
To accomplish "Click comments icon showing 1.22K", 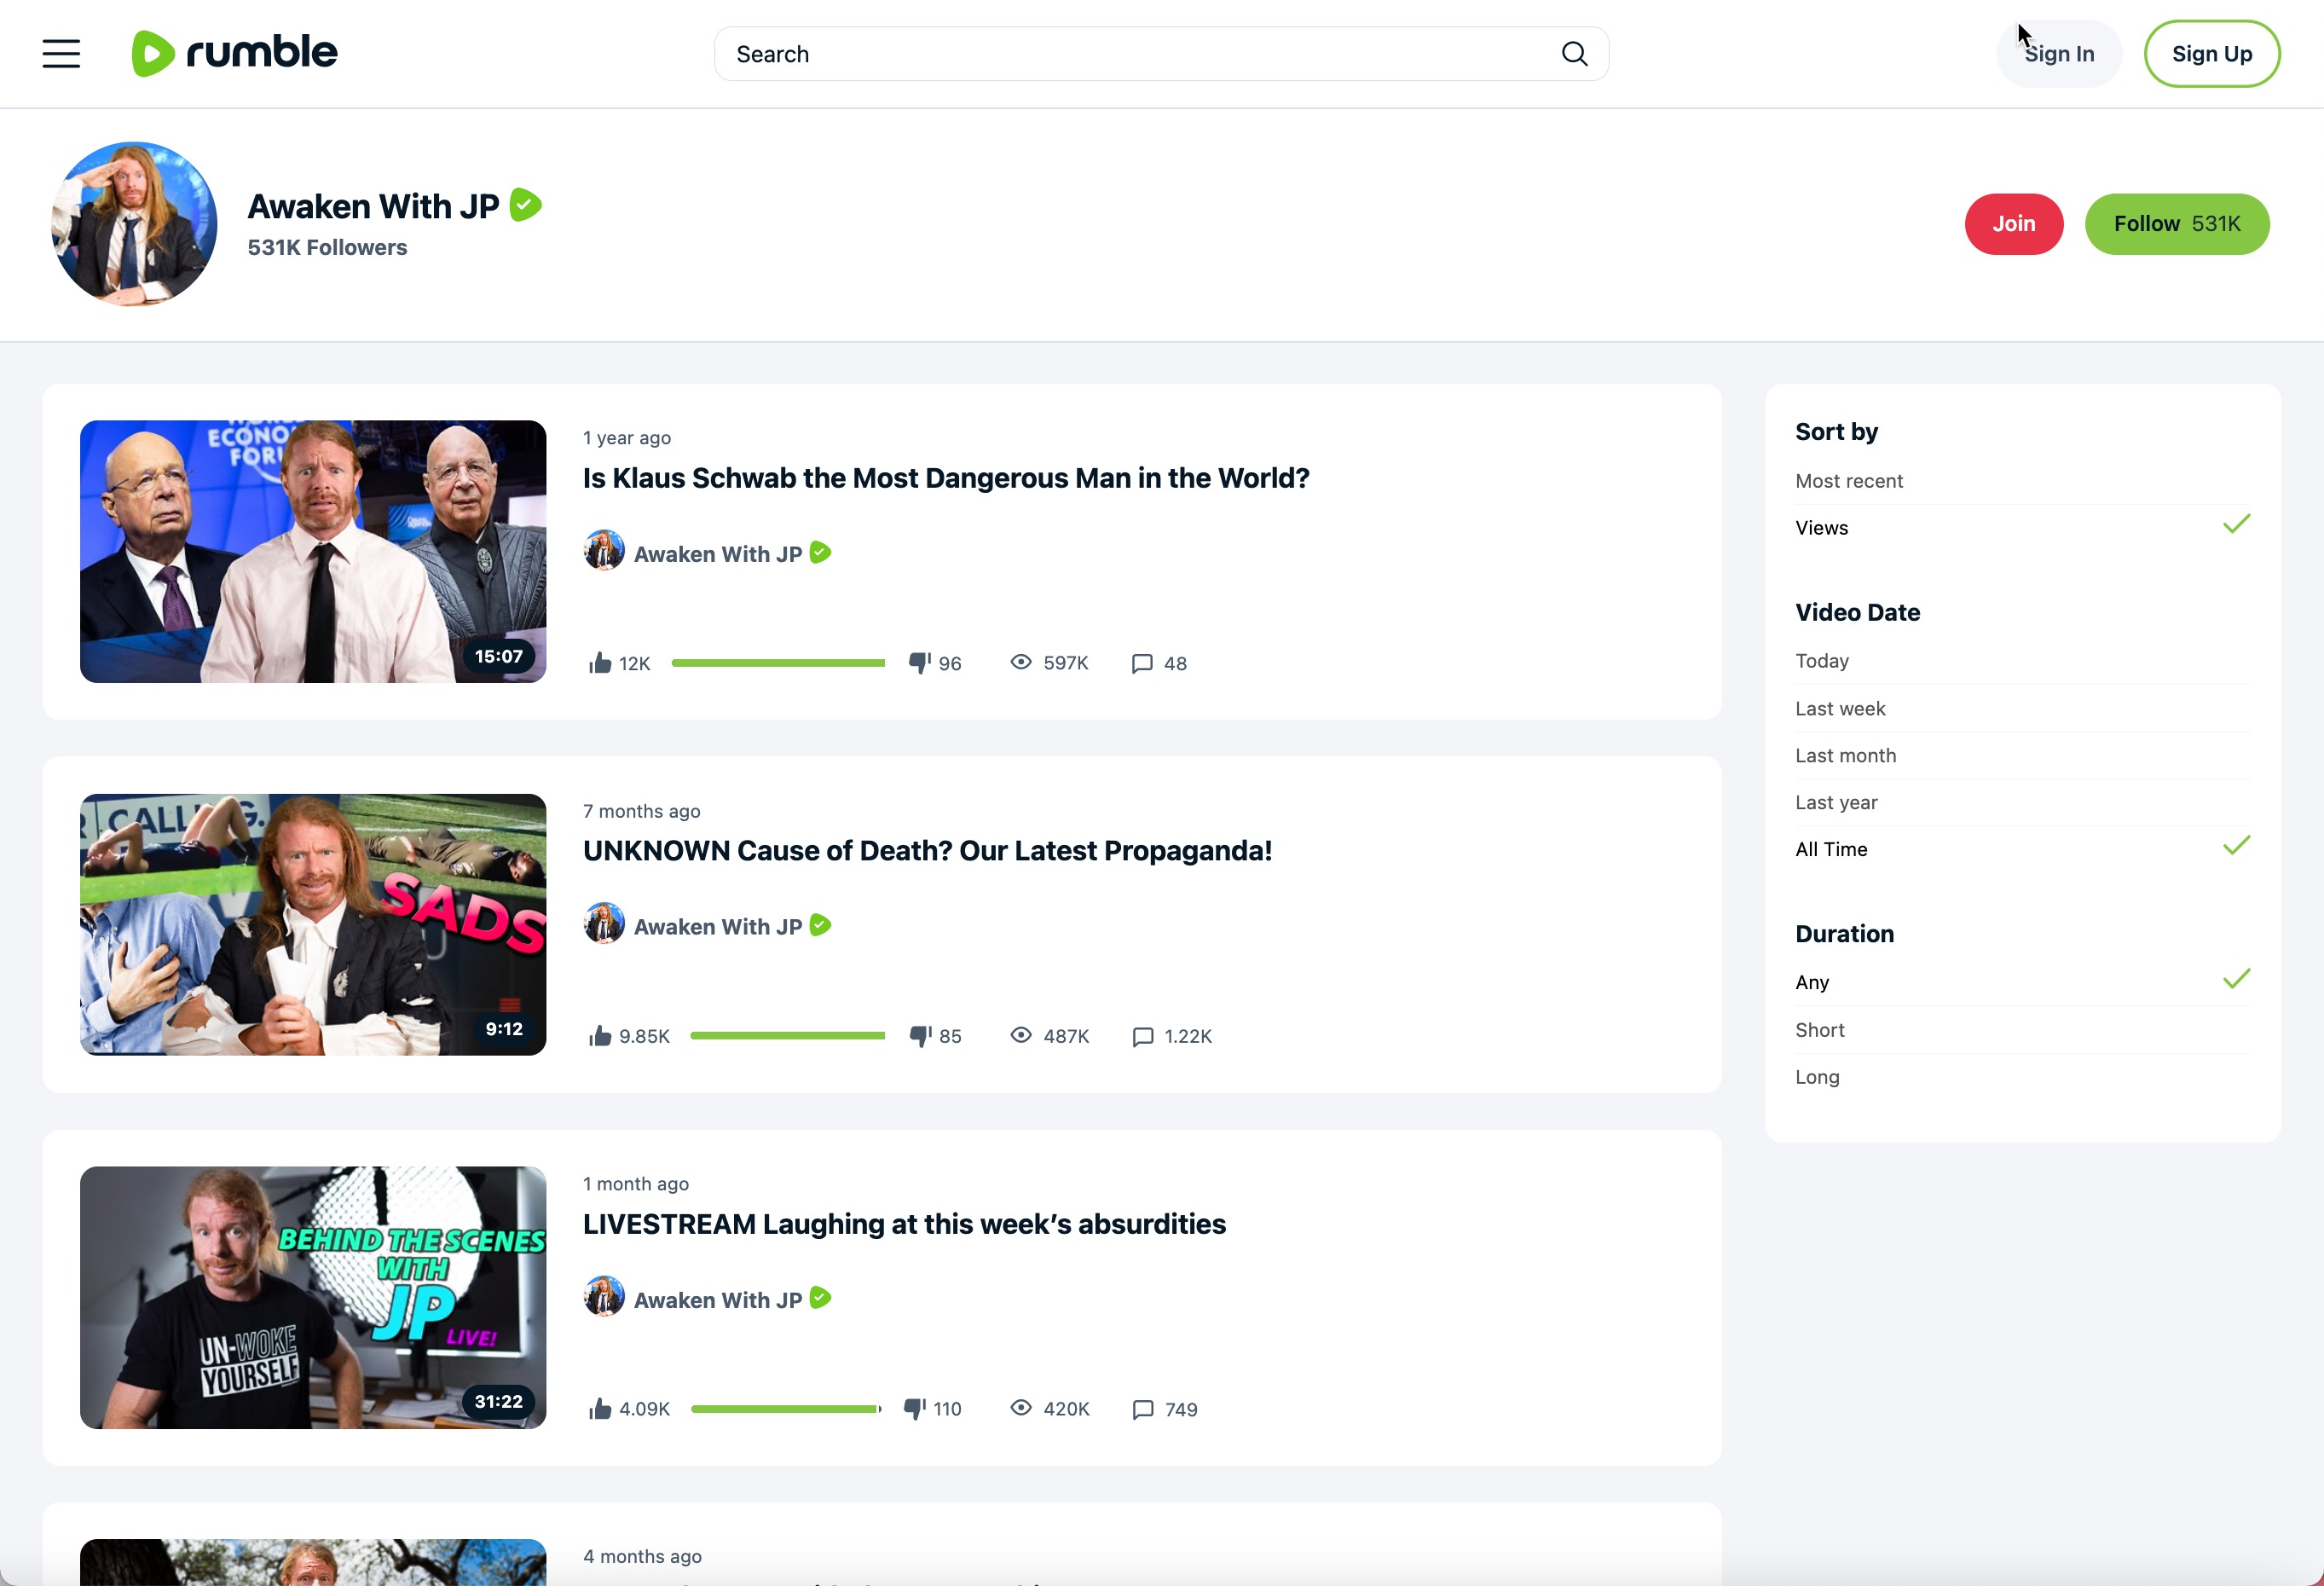I will click(1142, 1037).
